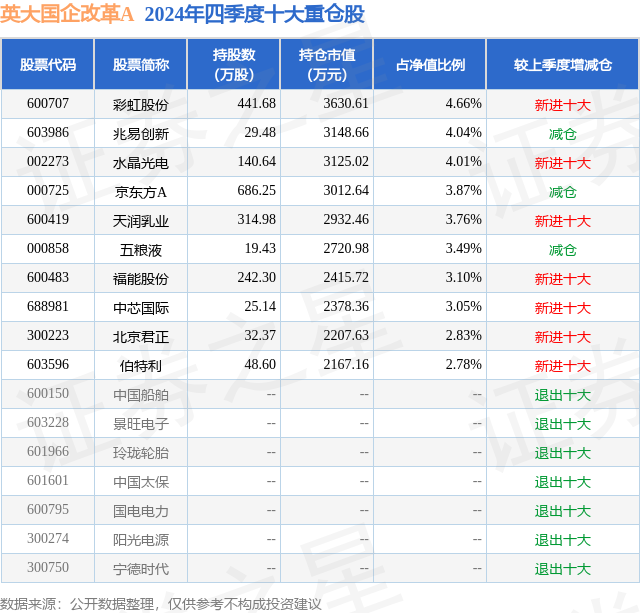640x613 pixels.
Task: Click 新进十大 status for 中芯国际
Action: click(563, 308)
